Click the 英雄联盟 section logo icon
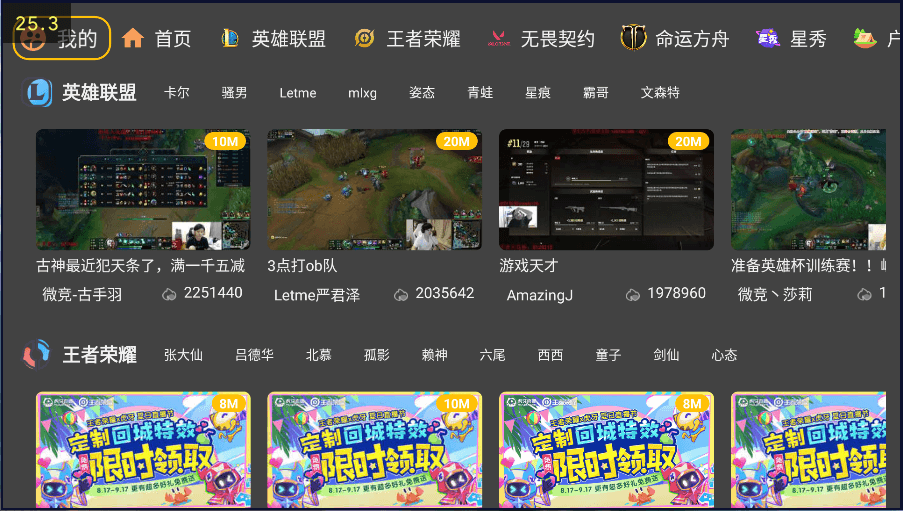 37,92
